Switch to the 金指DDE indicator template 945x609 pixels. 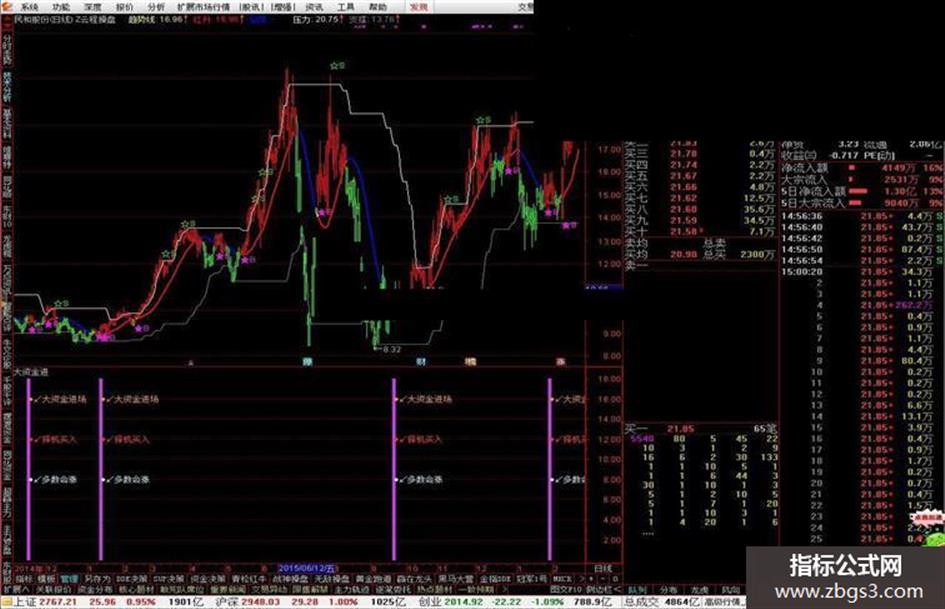tap(495, 578)
